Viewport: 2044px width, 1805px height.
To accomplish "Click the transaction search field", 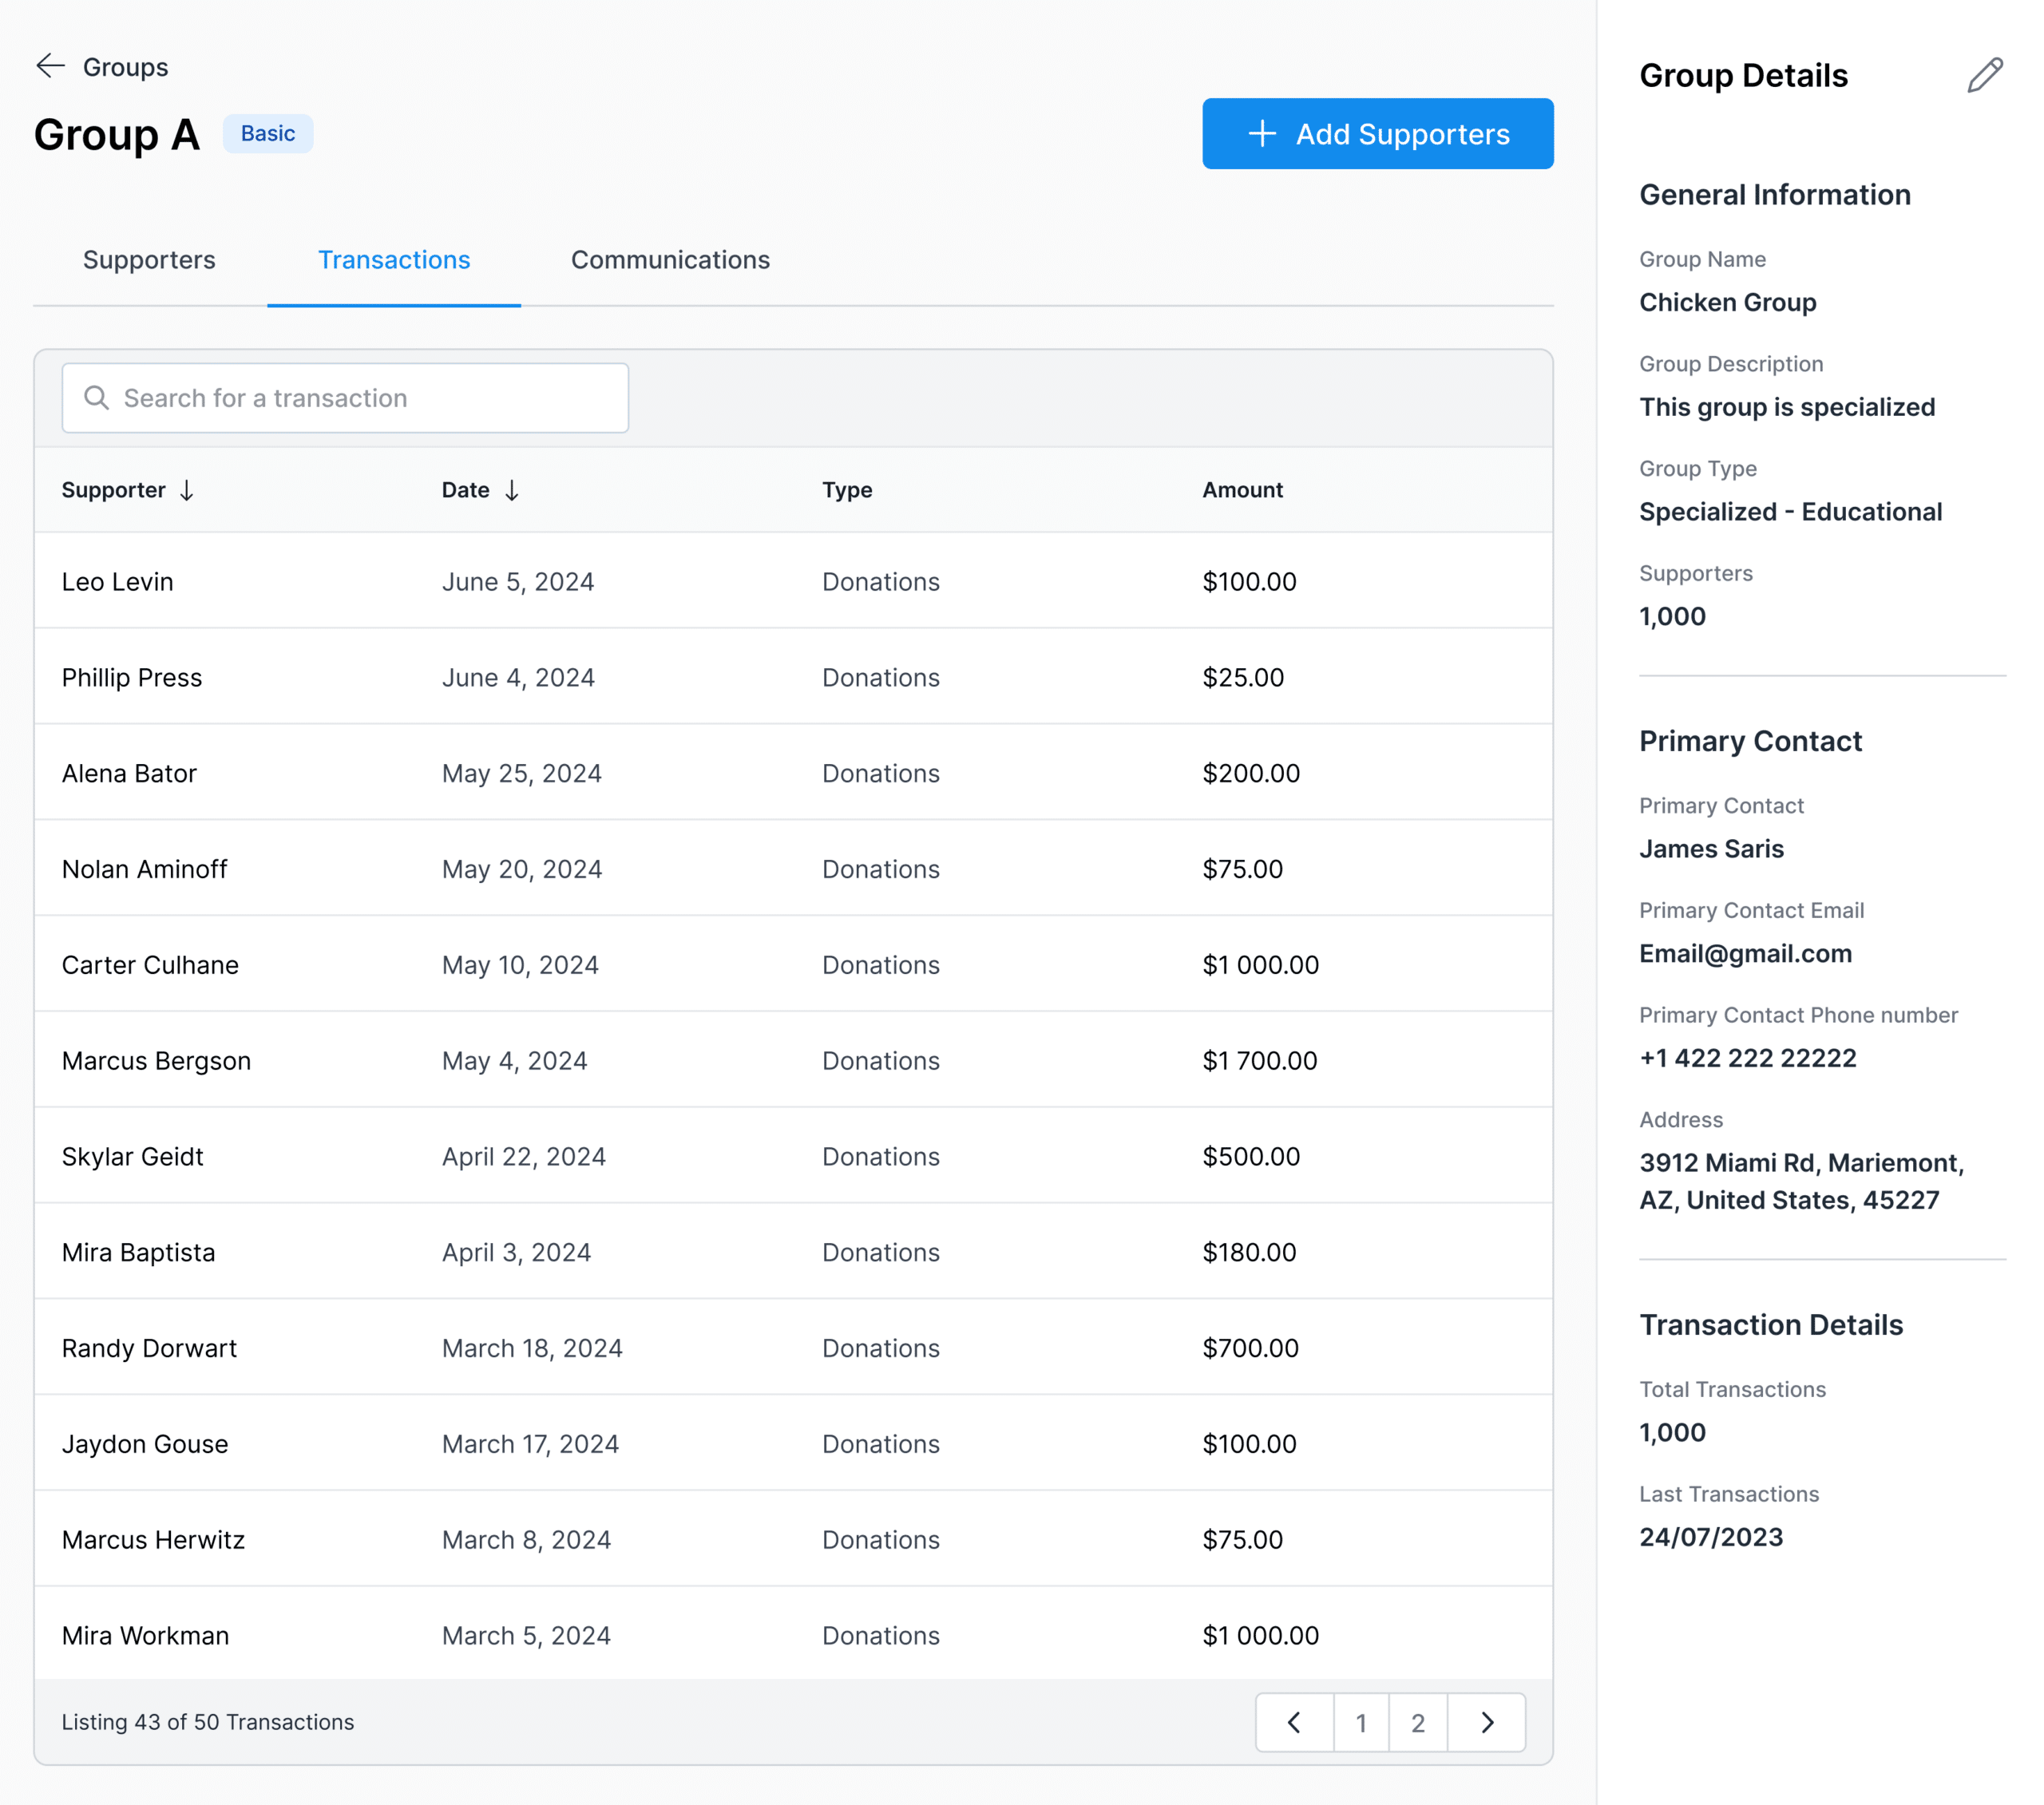I will 345,397.
